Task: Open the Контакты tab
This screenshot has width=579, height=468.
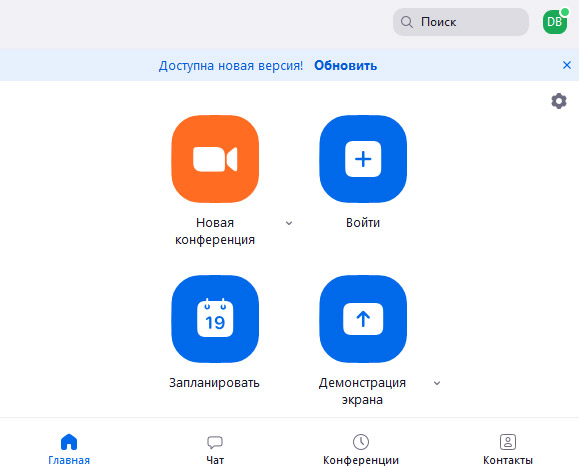Action: click(508, 449)
